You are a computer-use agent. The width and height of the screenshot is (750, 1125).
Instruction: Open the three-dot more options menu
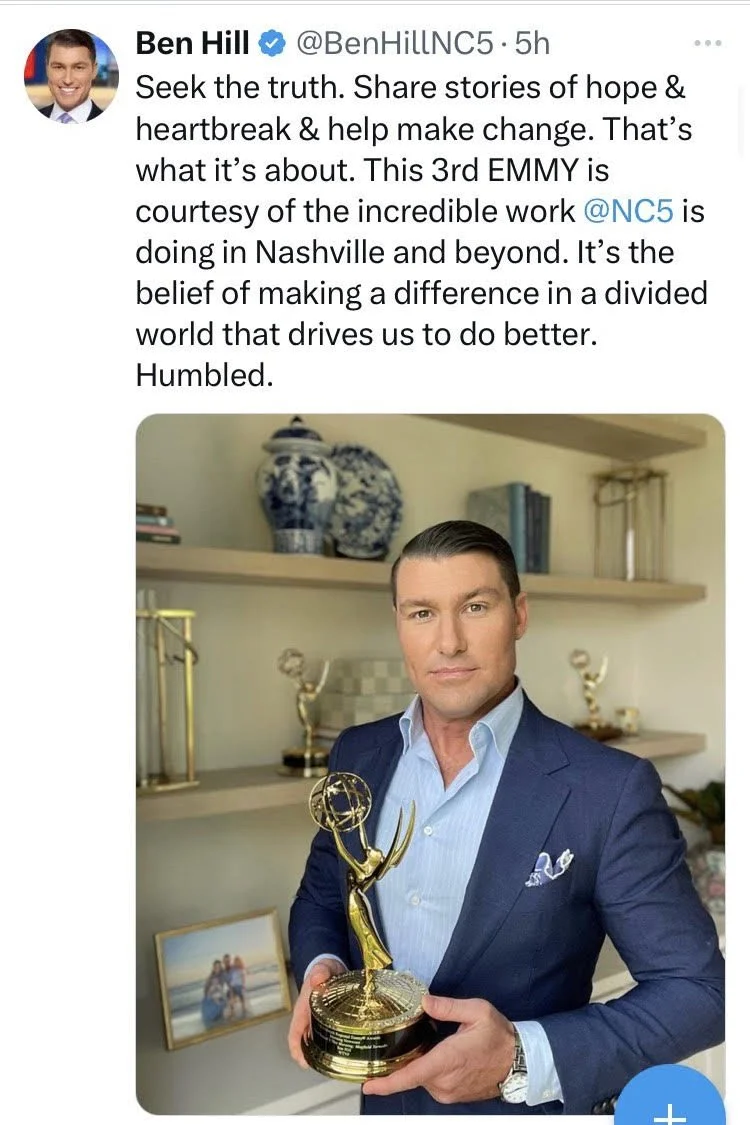[x=708, y=44]
